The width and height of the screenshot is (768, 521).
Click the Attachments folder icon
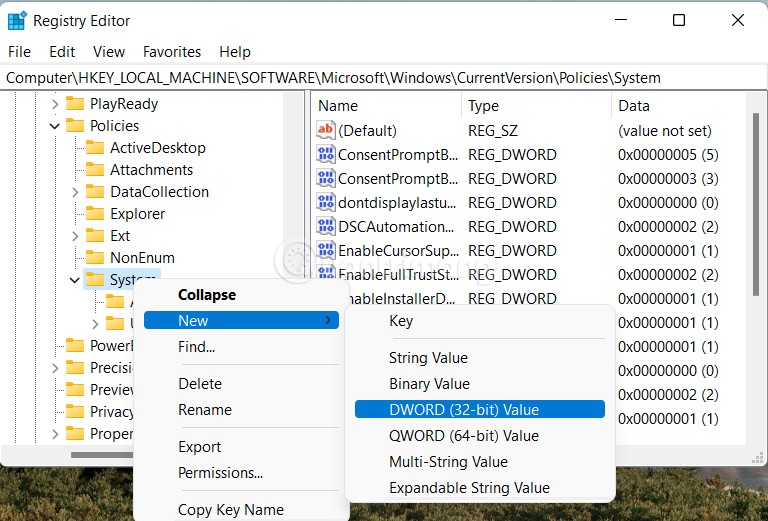pos(95,170)
